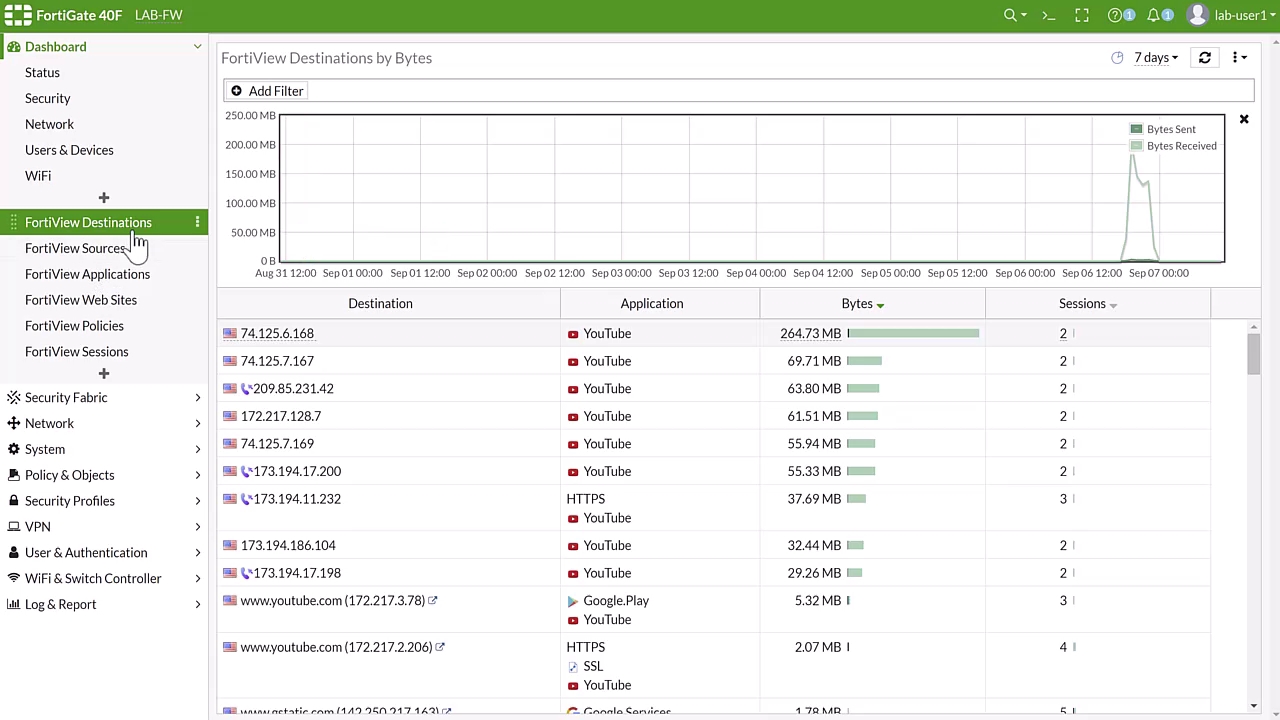Click the Add Filter button
This screenshot has width=1280, height=720.
click(266, 91)
